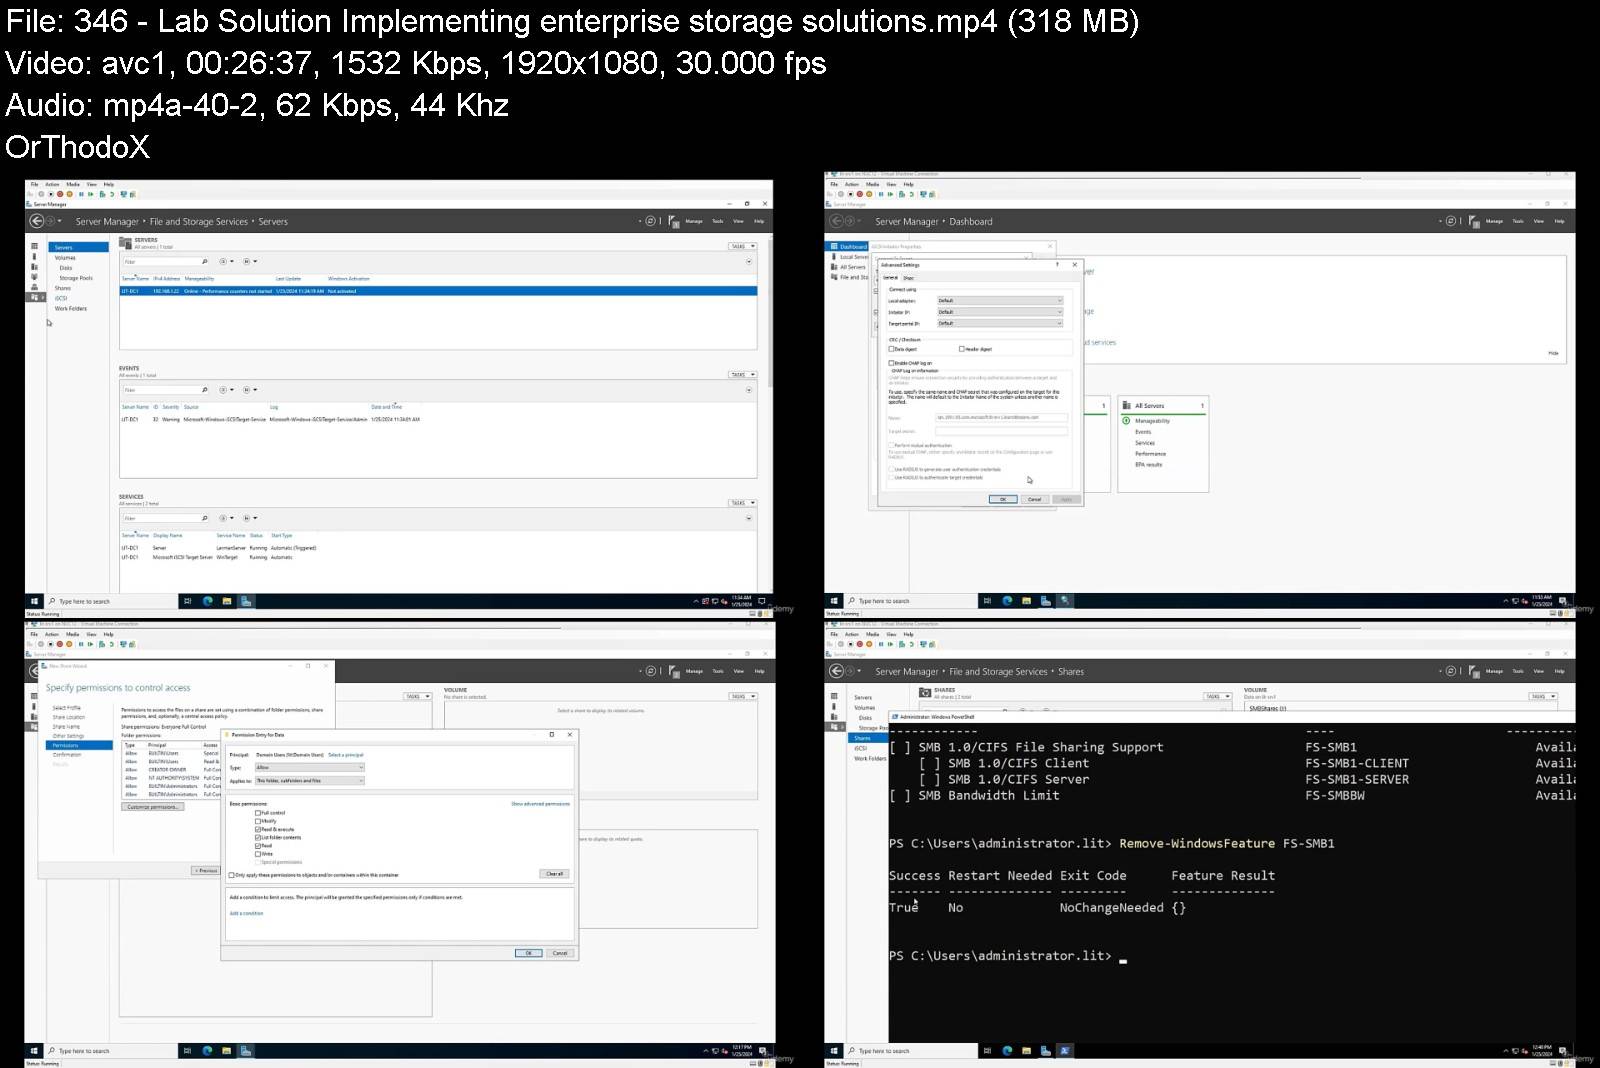Screen dimensions: 1600x1068
Task: Click the notifications flag in the PowerShell frame header
Action: (1473, 671)
